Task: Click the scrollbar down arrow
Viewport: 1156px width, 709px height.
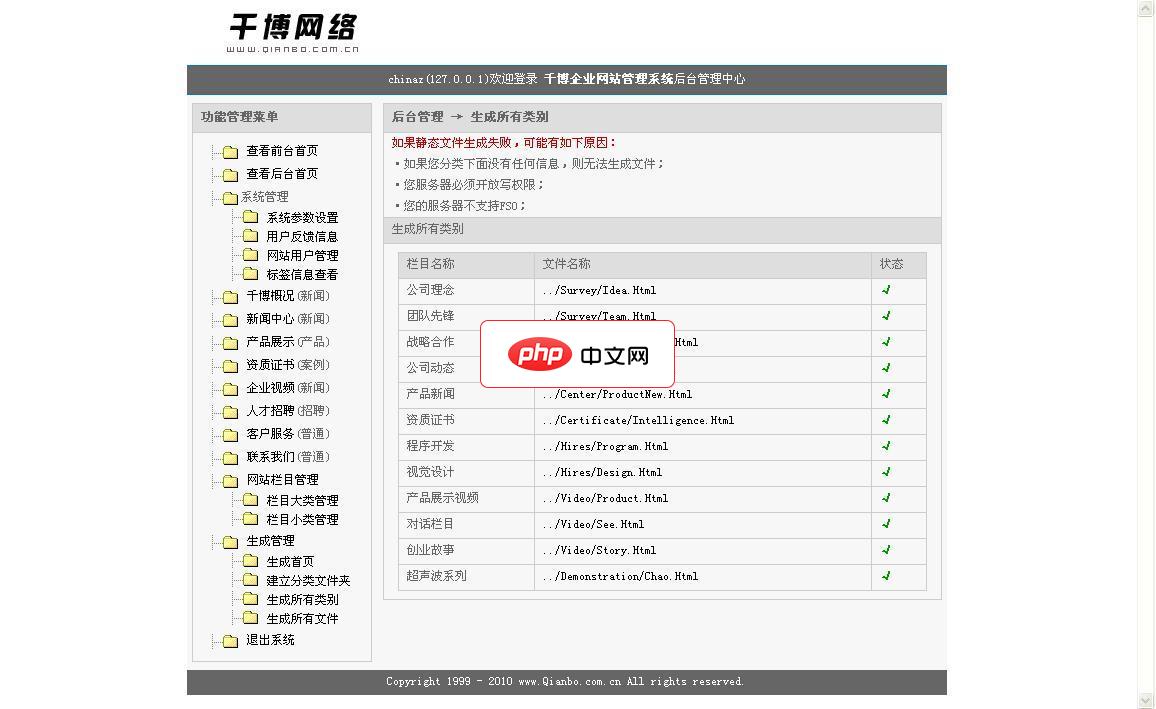Action: (x=1146, y=701)
